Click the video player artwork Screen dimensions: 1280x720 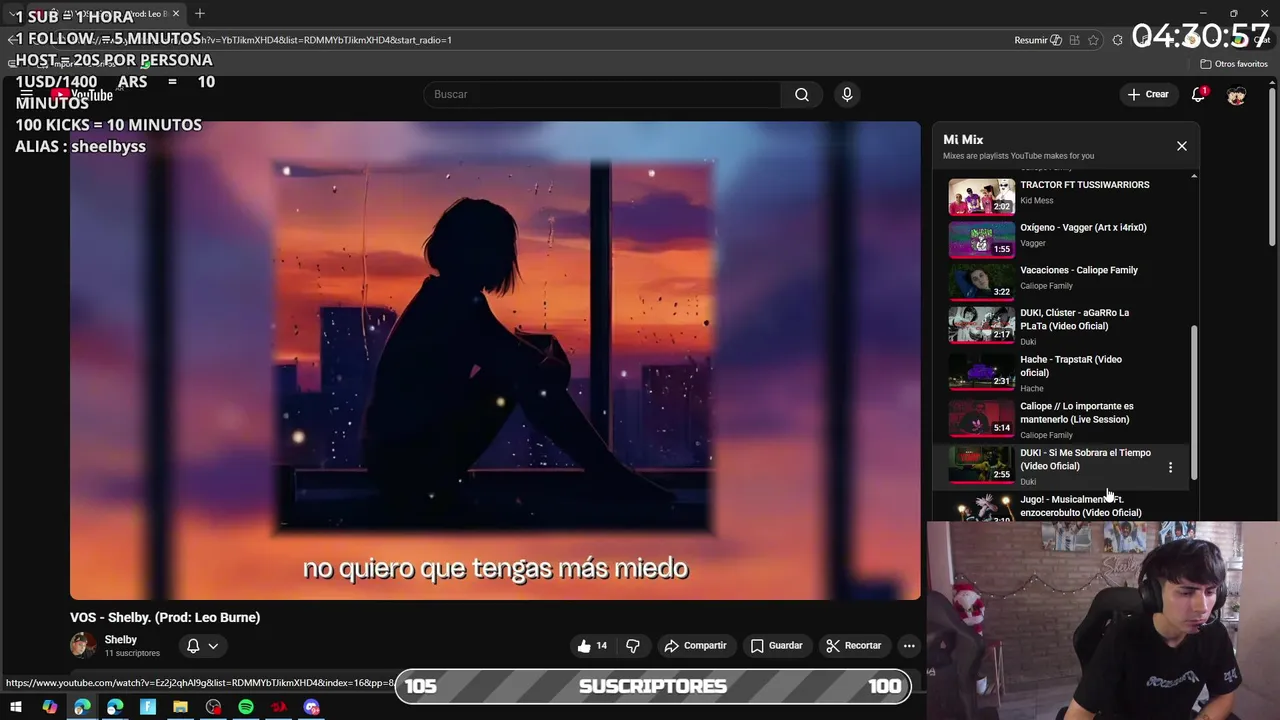495,360
